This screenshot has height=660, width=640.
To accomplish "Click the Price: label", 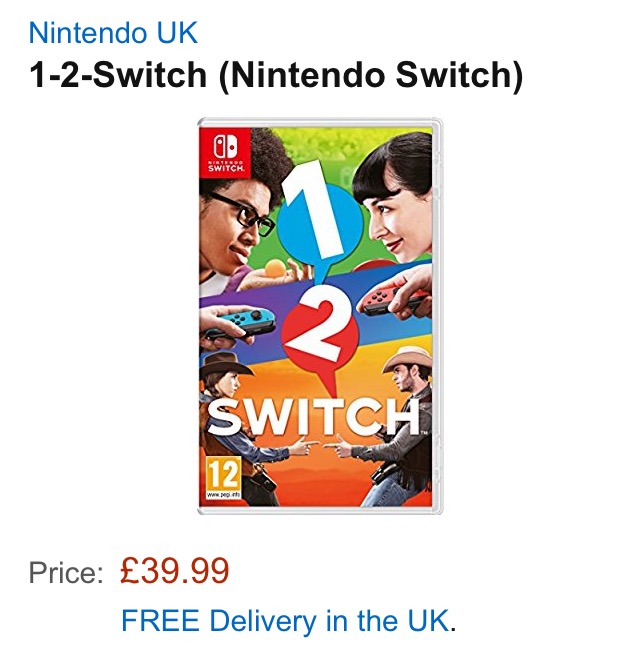I will click(x=66, y=573).
